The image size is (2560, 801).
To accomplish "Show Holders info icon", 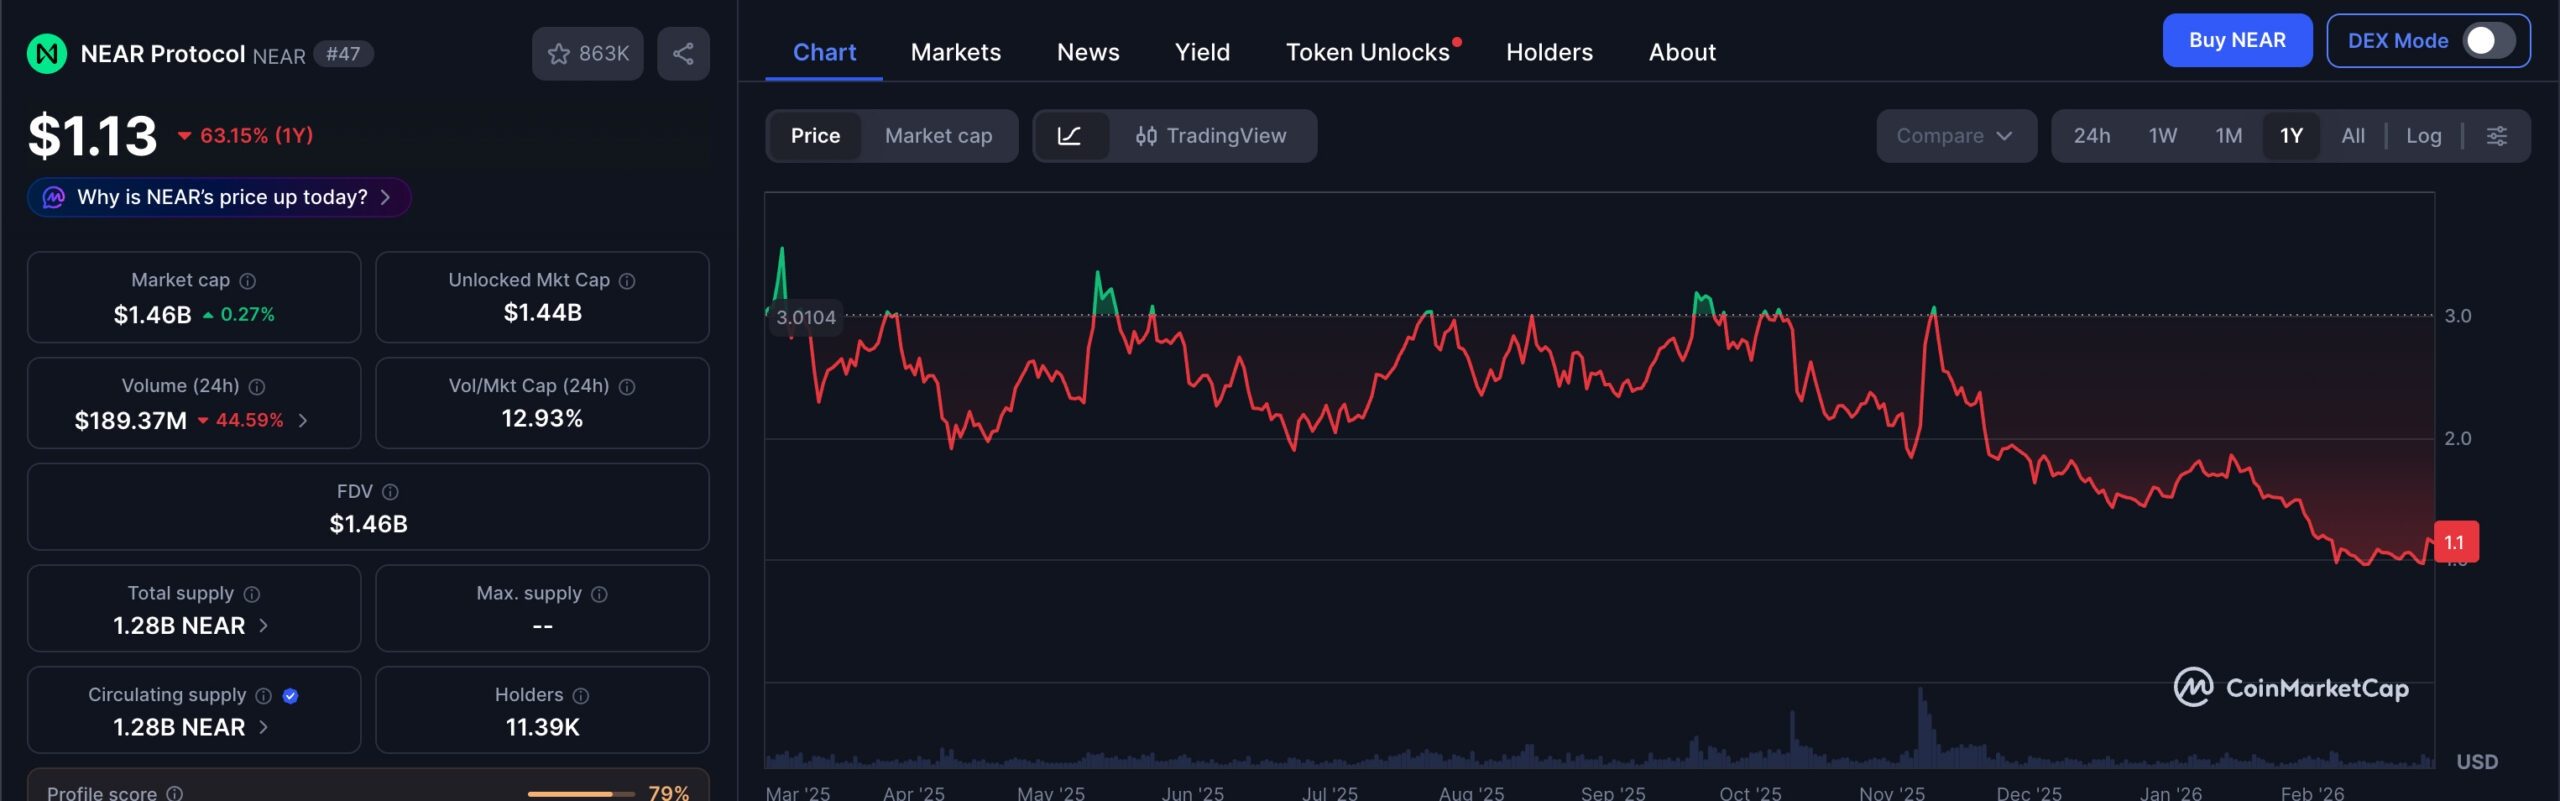I will coord(581,696).
